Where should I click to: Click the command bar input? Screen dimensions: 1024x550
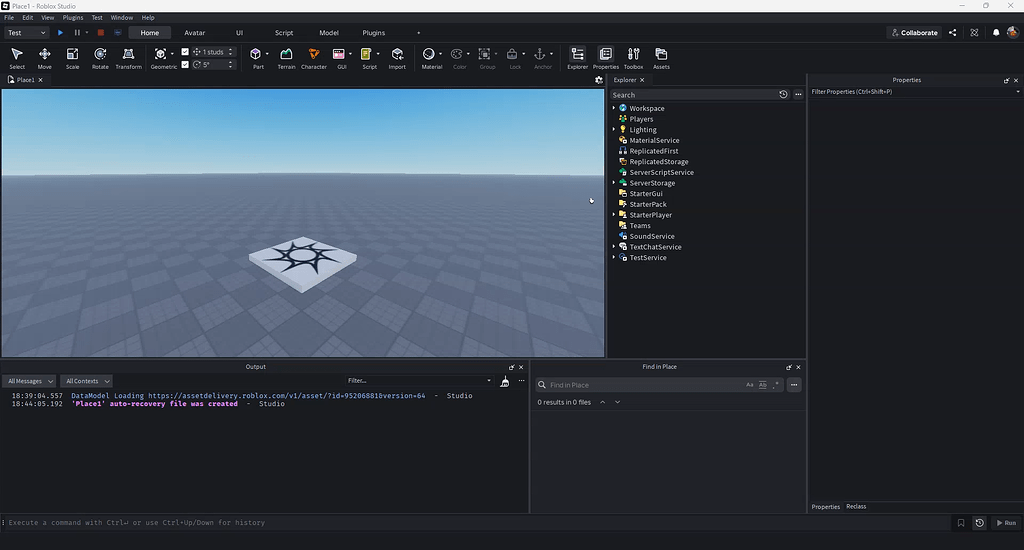pos(477,523)
